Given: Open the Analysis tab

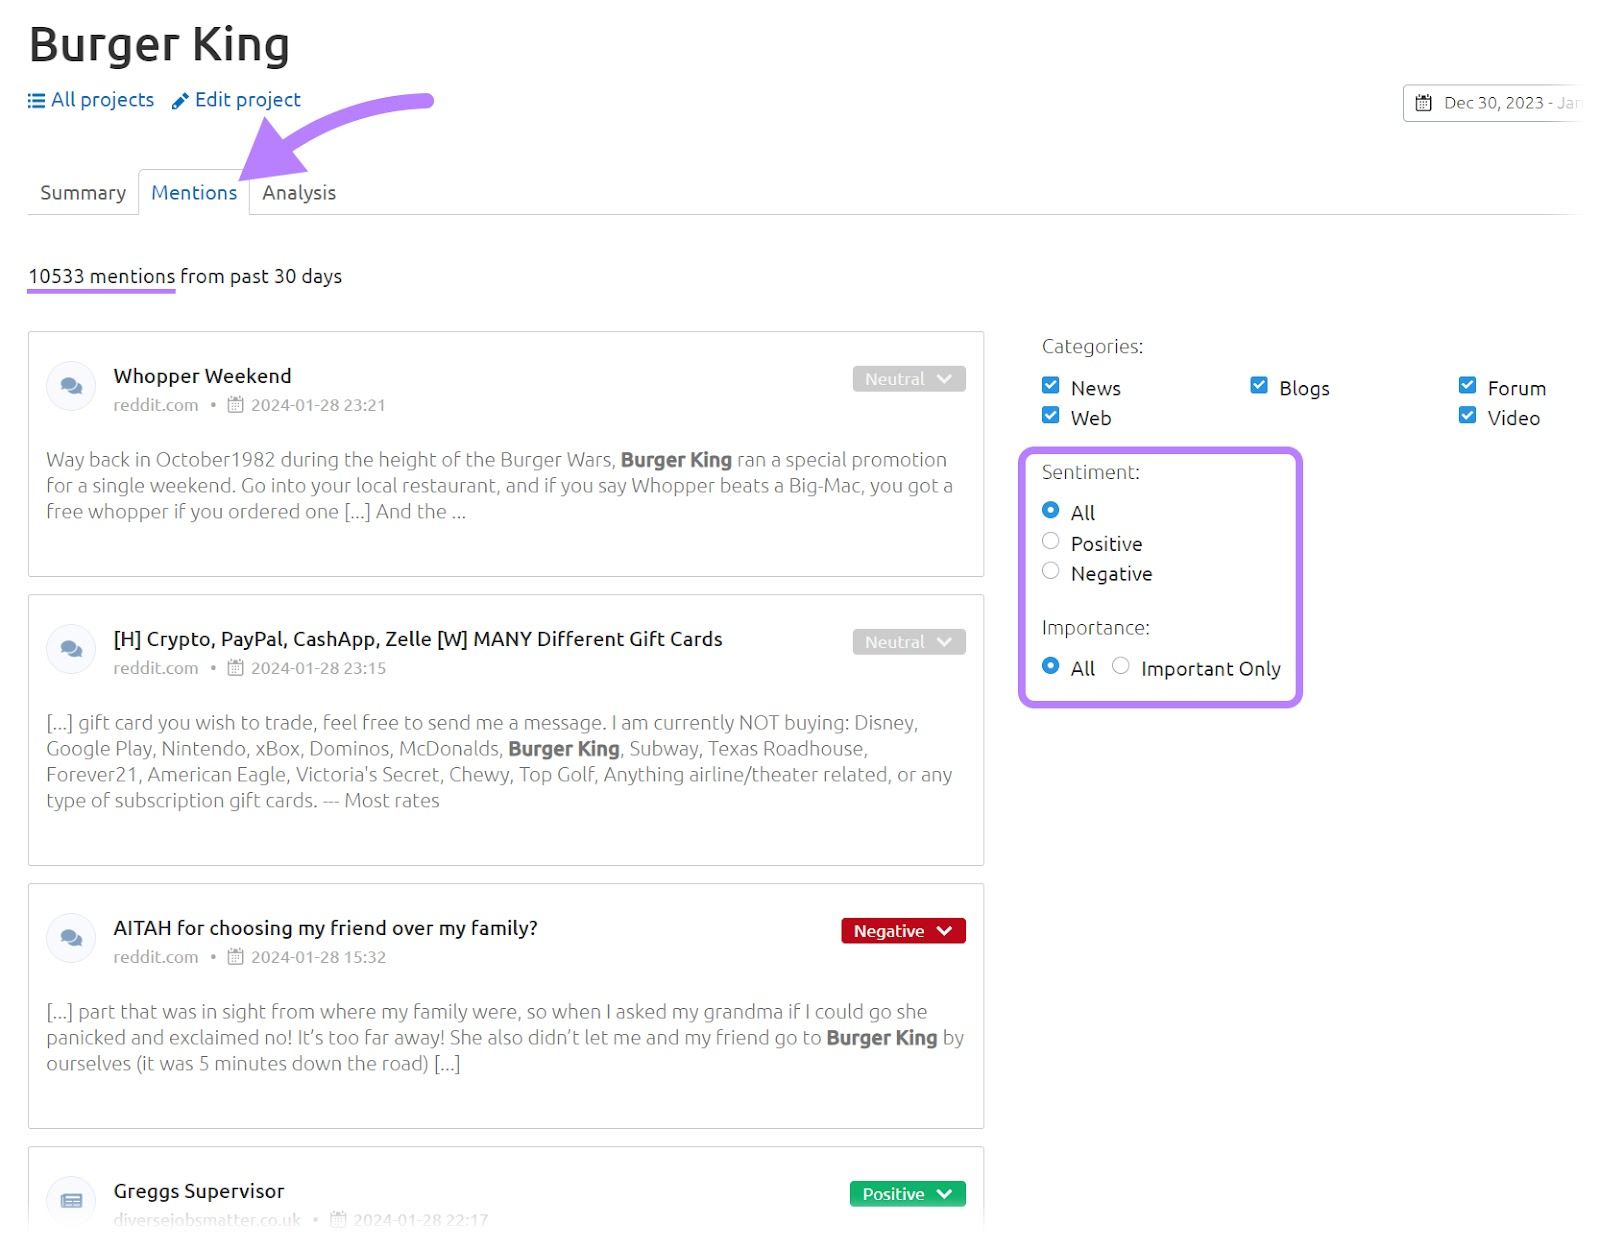Looking at the screenshot, I should [x=298, y=192].
